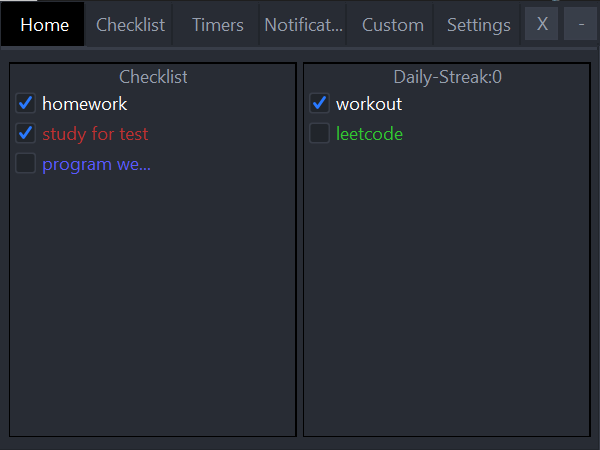Click the blue program we... task text
The width and height of the screenshot is (600, 450).
[x=96, y=165]
